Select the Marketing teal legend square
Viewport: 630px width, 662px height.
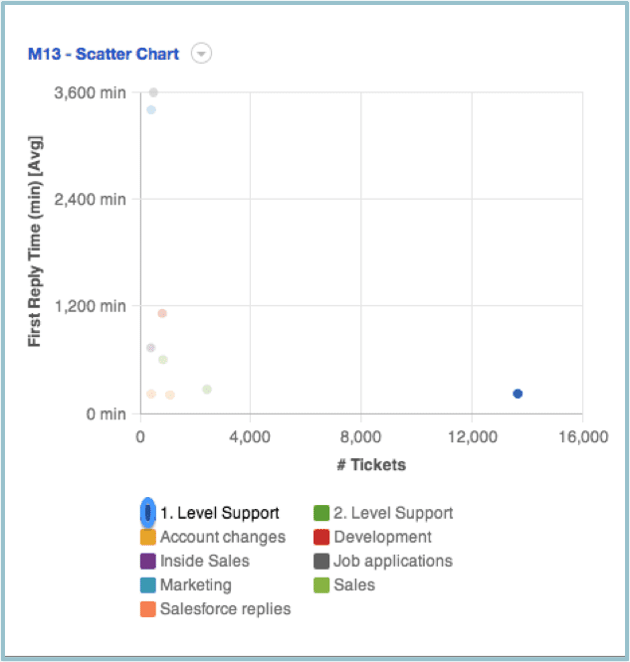tap(148, 585)
